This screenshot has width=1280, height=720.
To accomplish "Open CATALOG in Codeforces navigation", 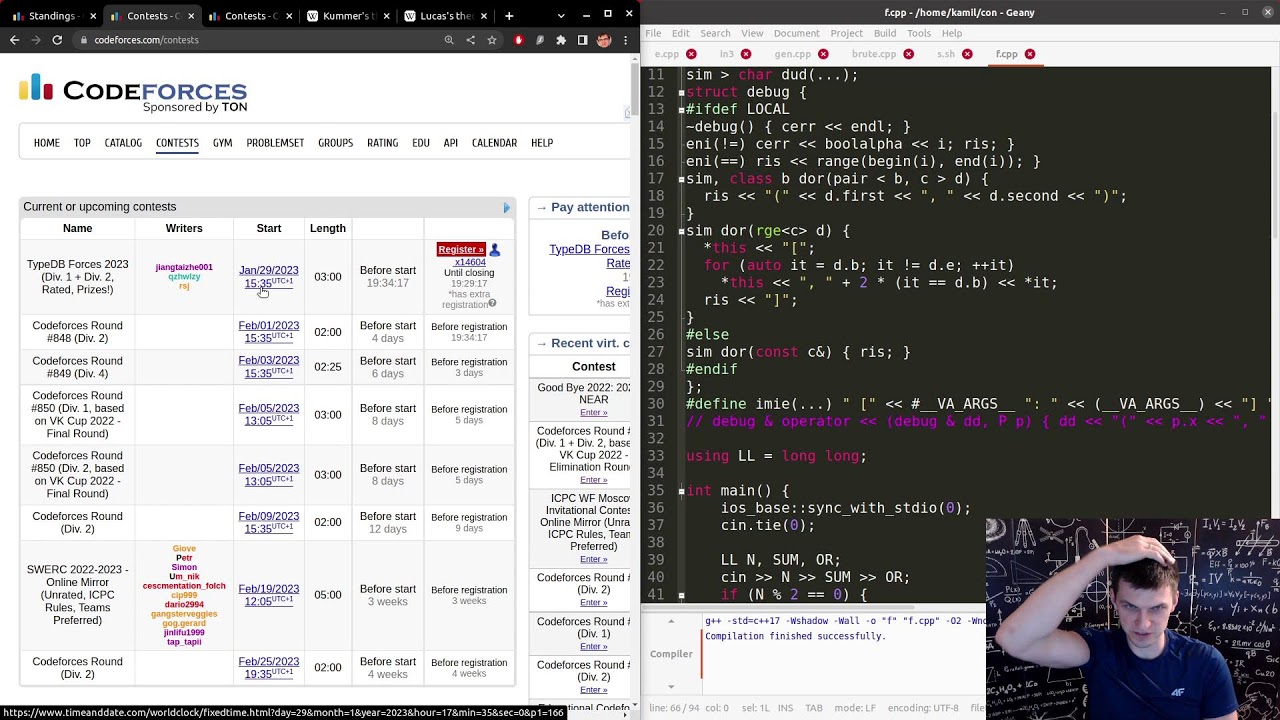I will coord(123,143).
